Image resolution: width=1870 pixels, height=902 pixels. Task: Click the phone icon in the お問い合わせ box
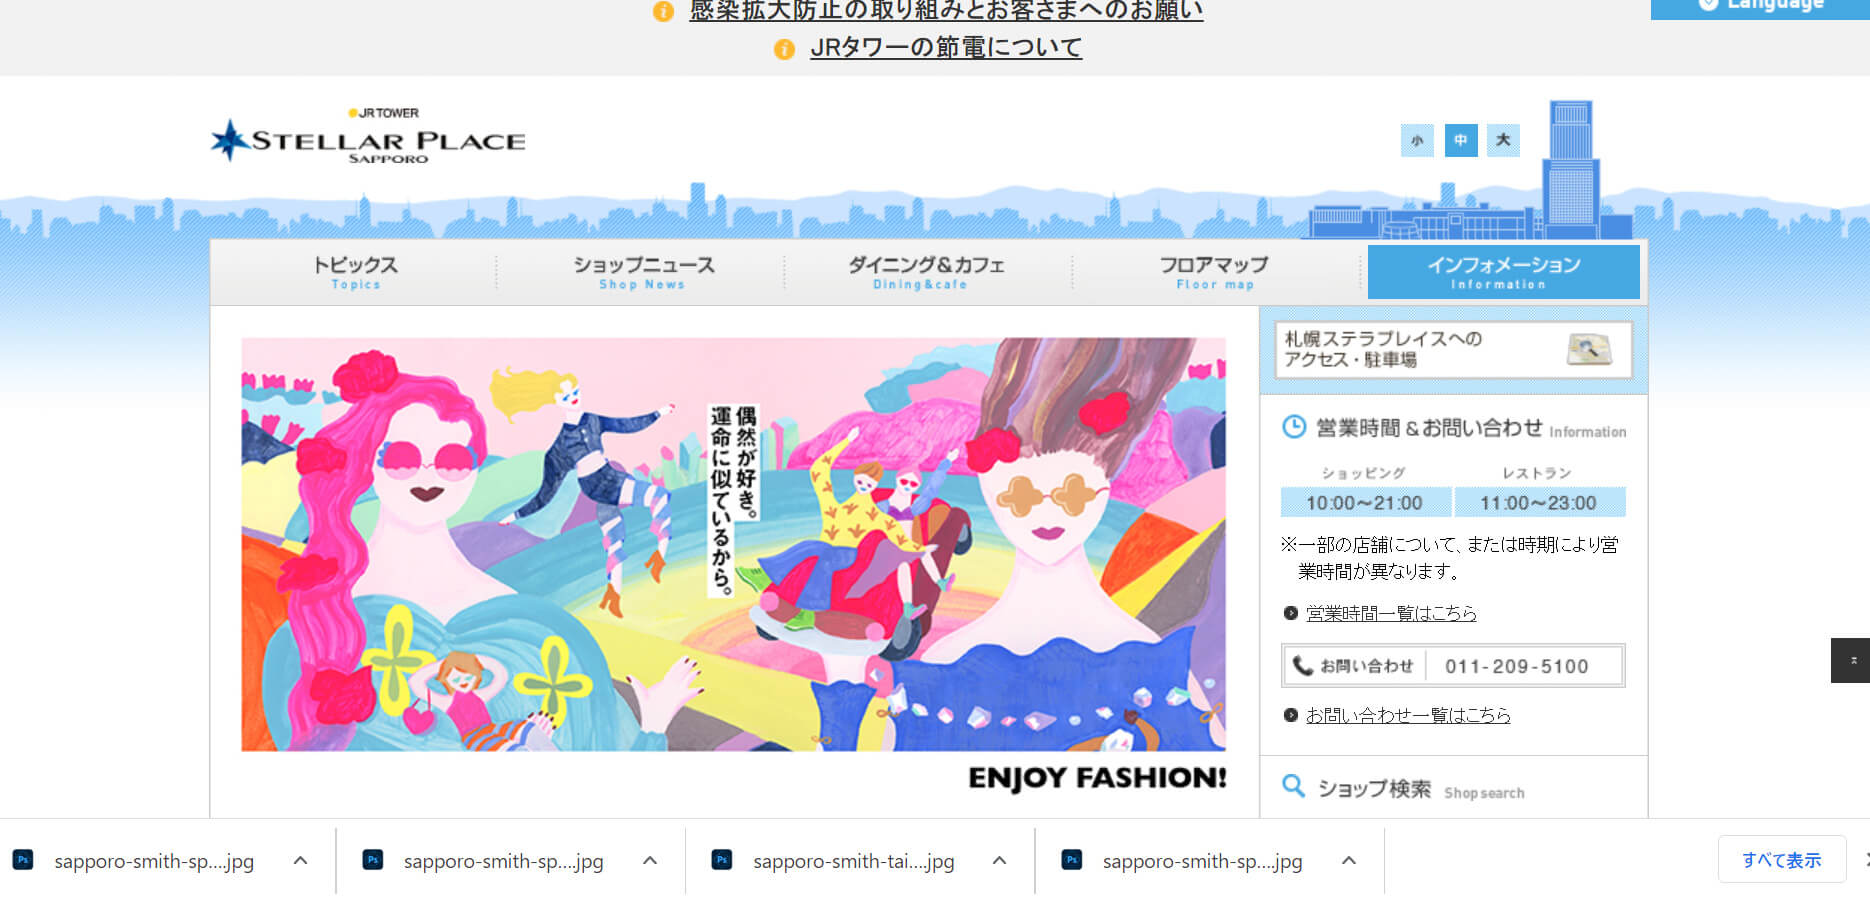point(1303,664)
